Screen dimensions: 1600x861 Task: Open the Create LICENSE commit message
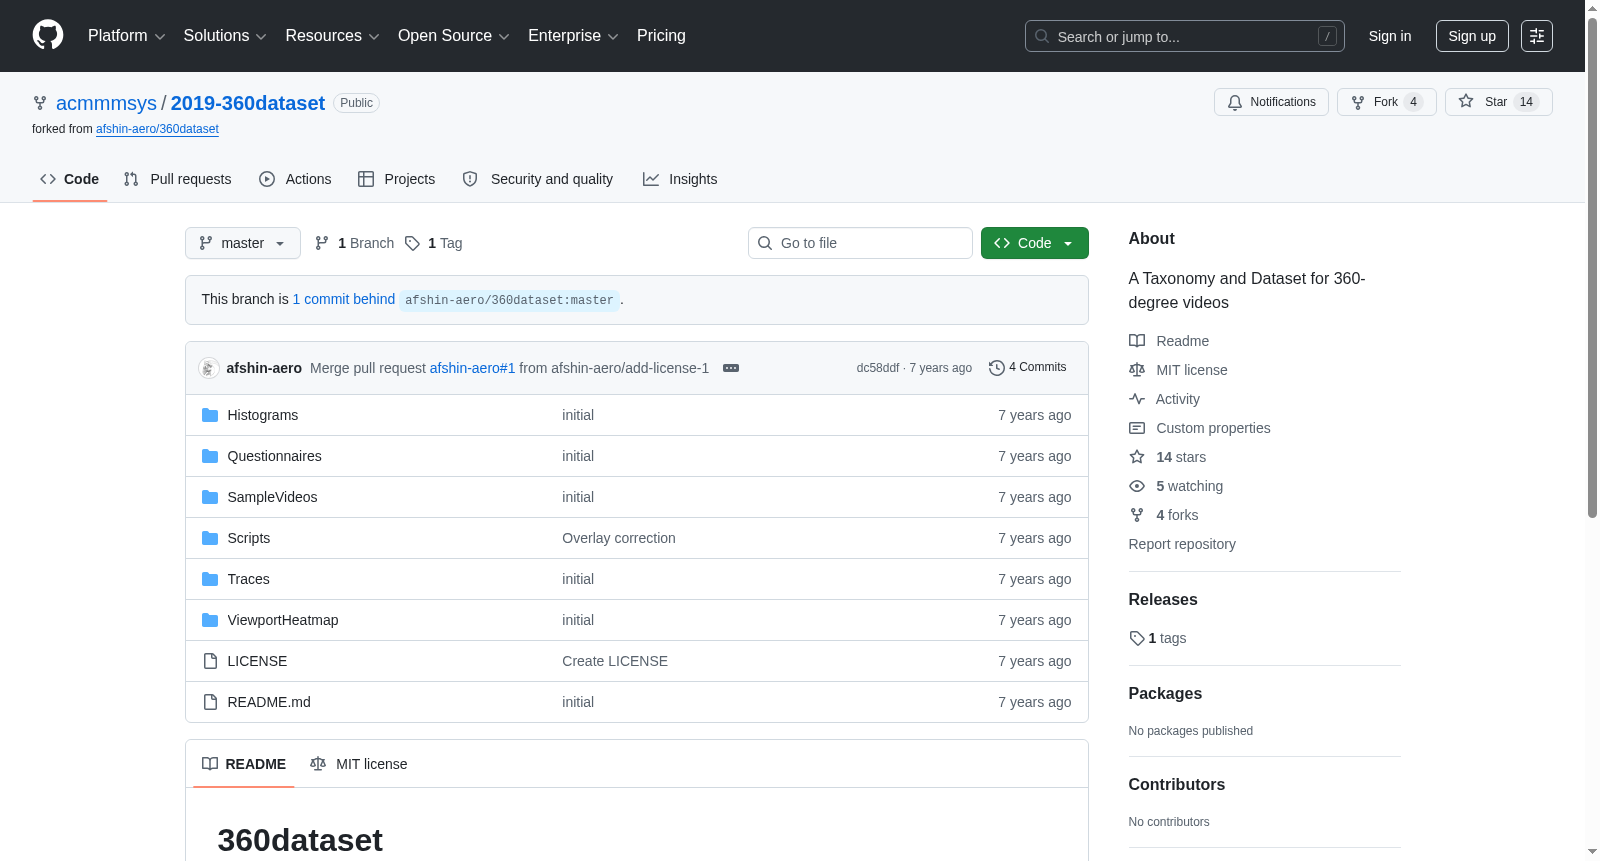coord(614,661)
